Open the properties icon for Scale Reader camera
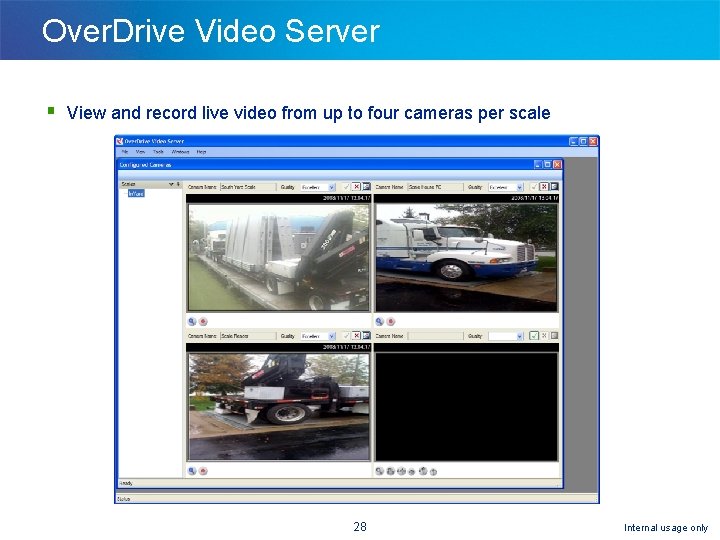The width and height of the screenshot is (720, 540). 366,336
